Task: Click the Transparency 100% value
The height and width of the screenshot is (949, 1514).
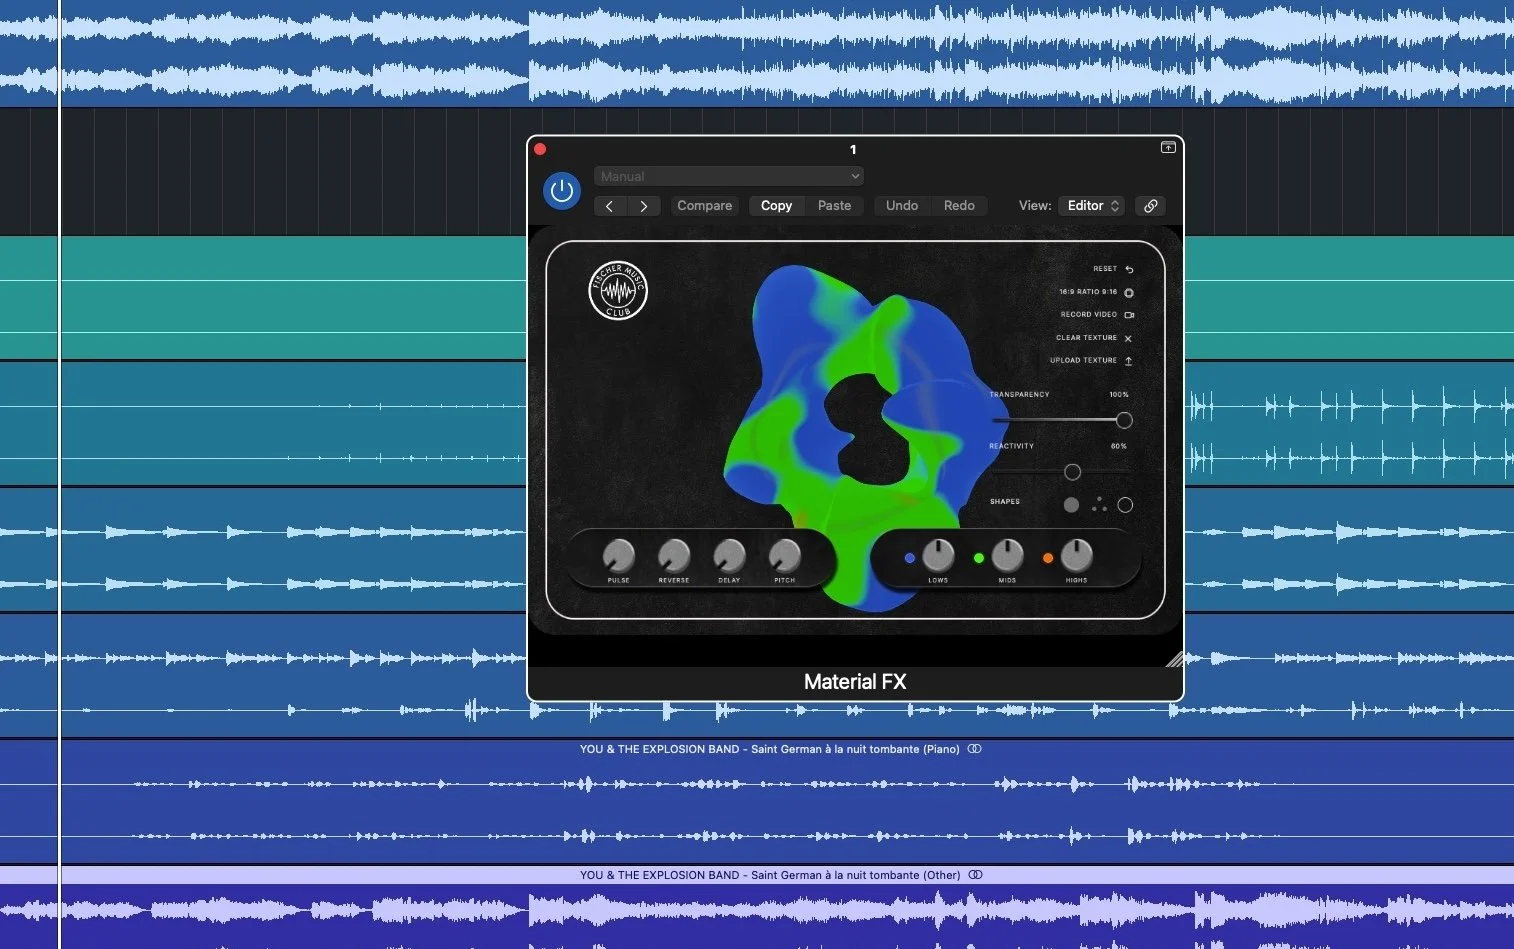Action: coord(1119,395)
